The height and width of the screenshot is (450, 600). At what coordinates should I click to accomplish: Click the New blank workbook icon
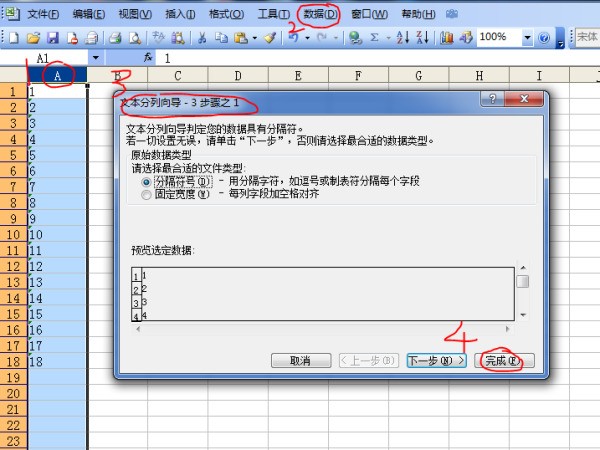pos(14,38)
